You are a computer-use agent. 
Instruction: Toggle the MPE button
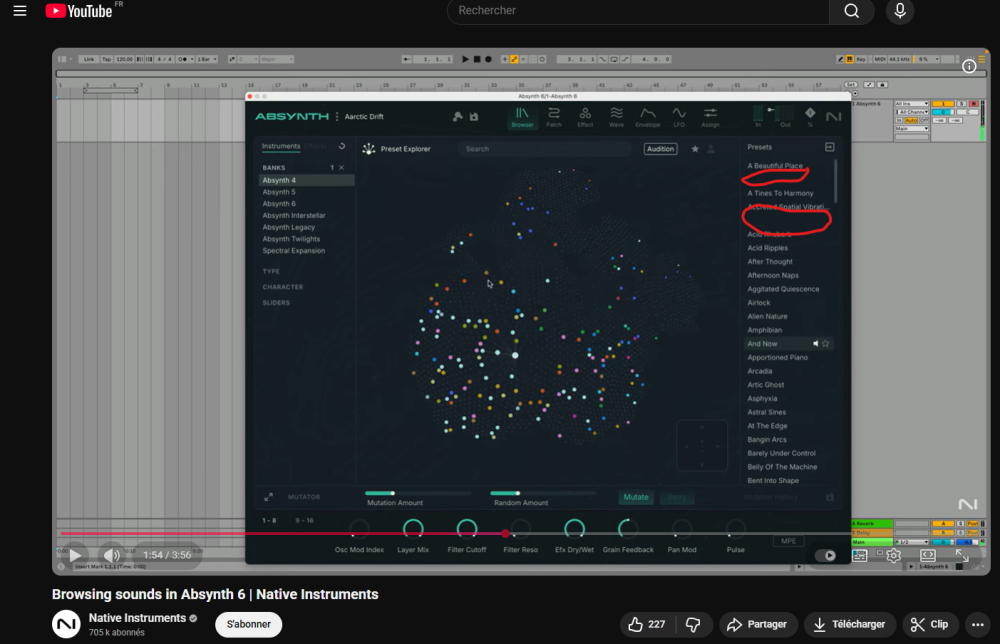[x=788, y=541]
